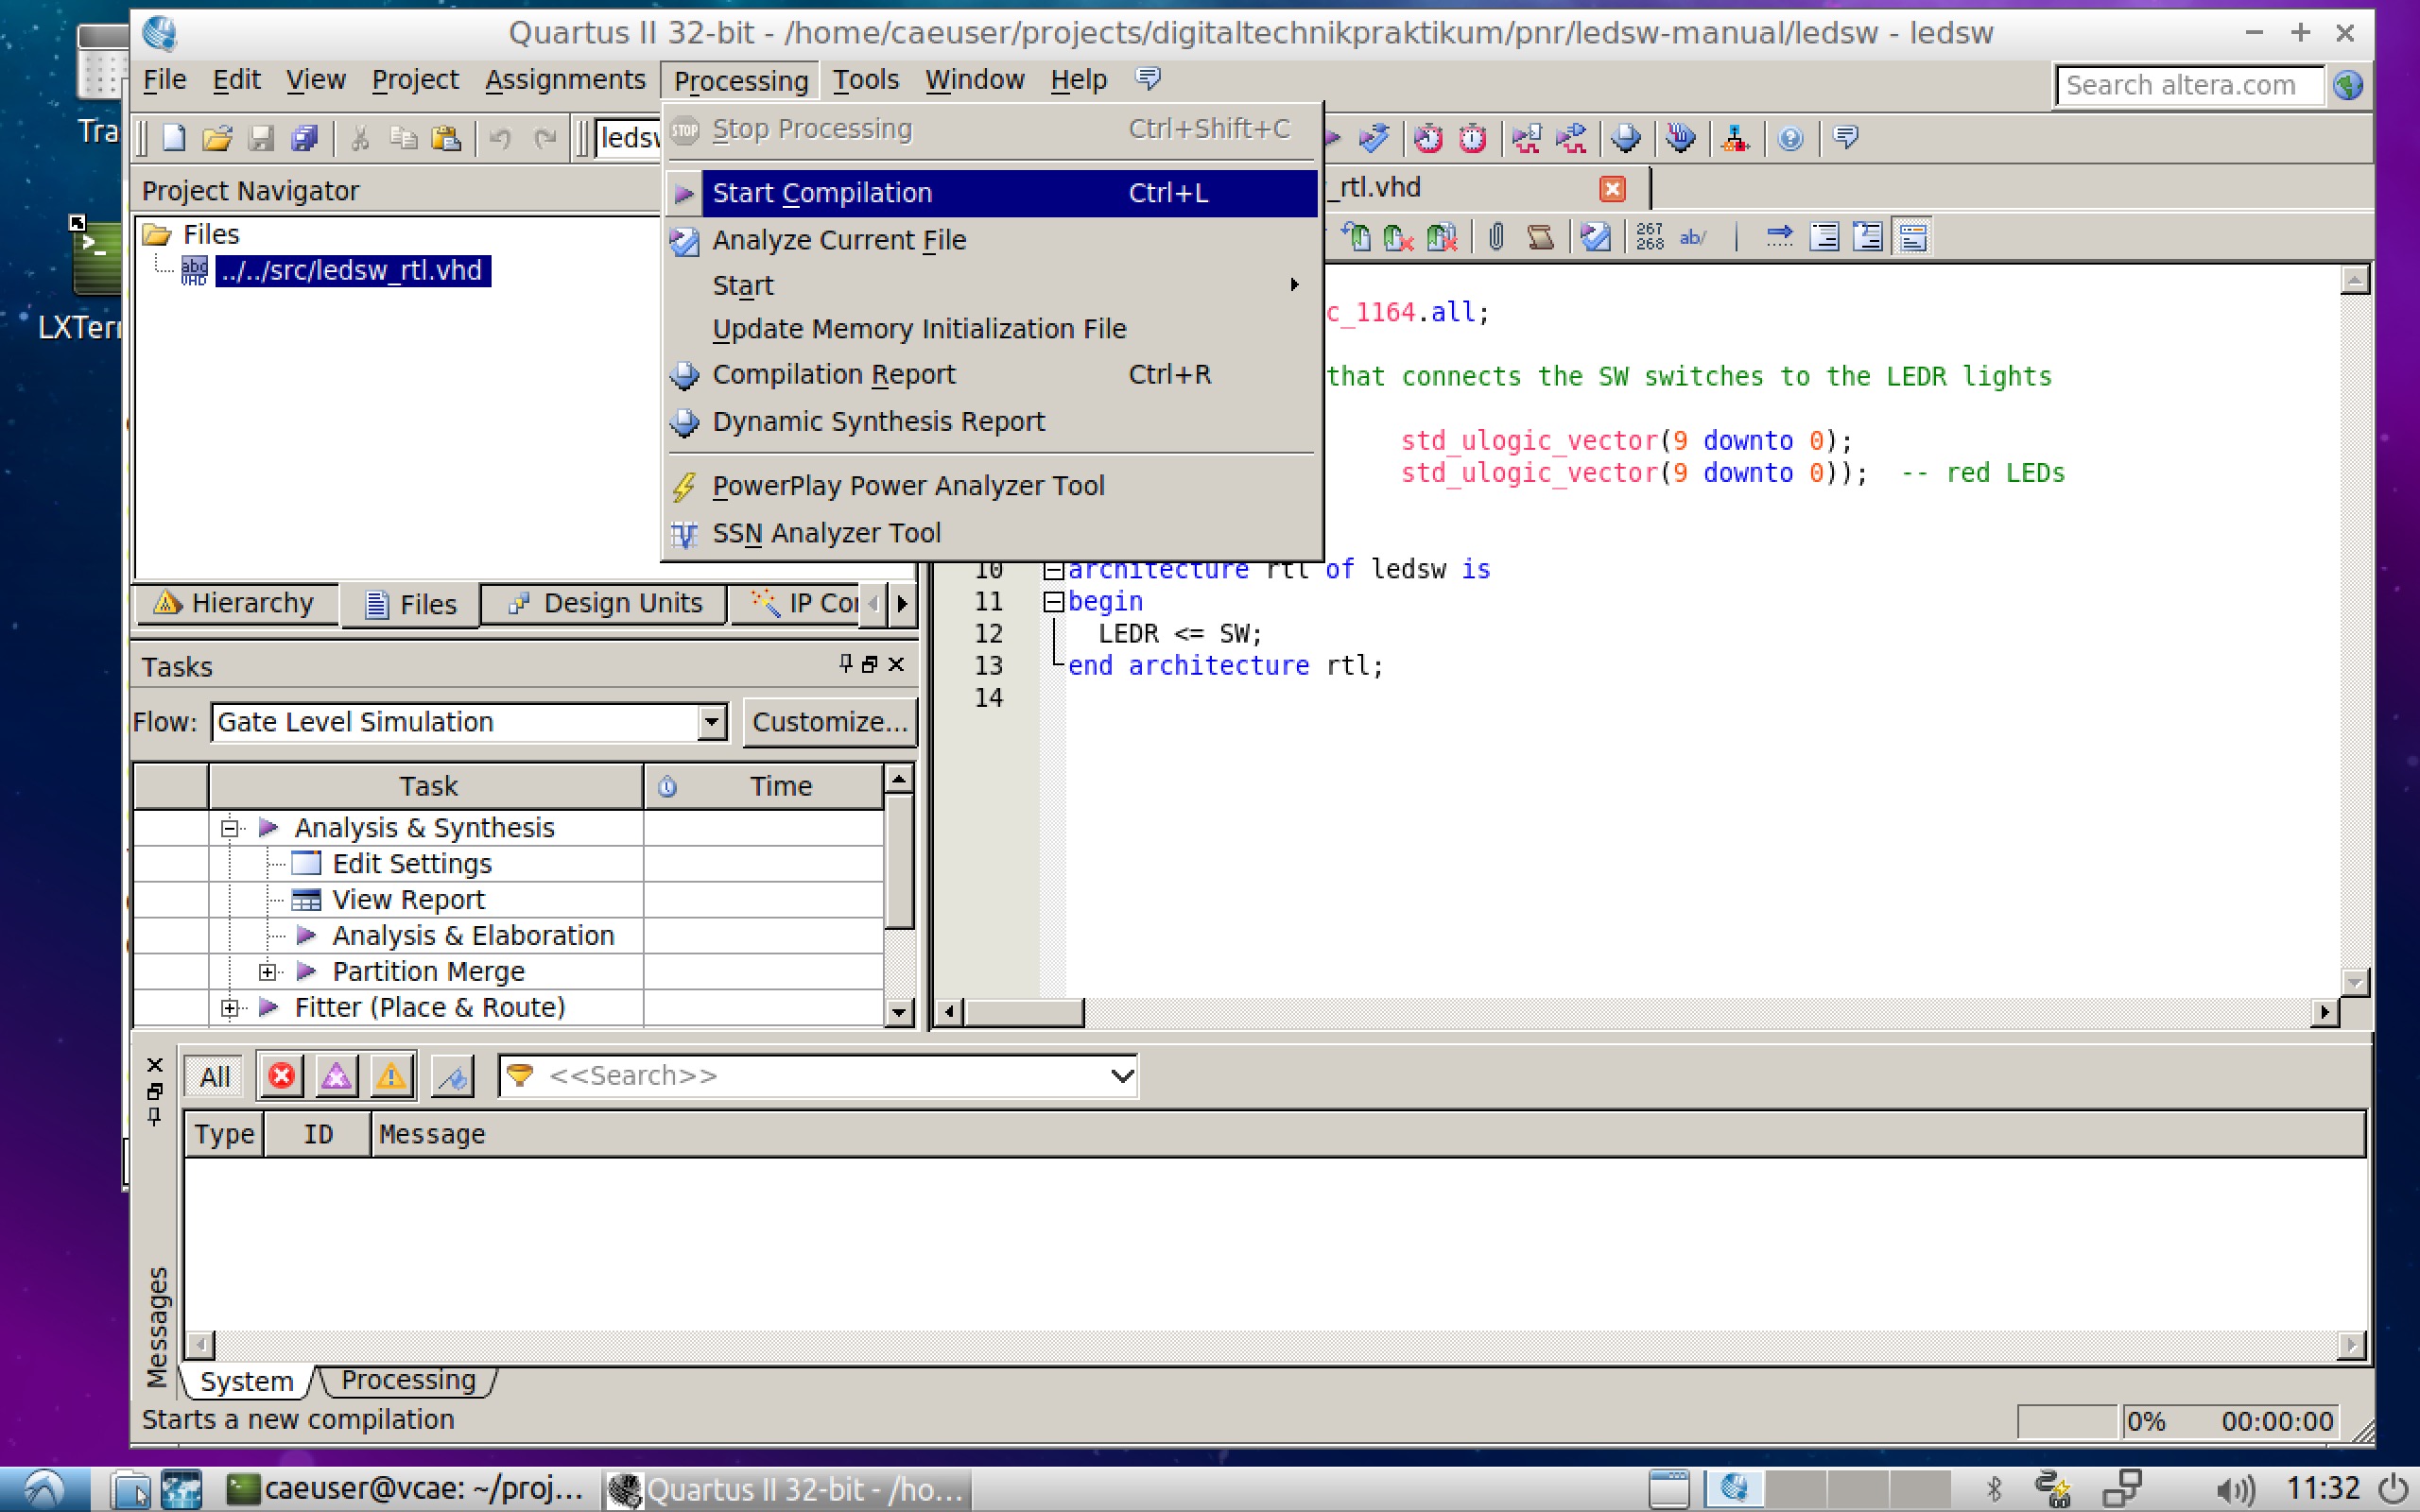Click the blue arrow go to line icon

1779,237
